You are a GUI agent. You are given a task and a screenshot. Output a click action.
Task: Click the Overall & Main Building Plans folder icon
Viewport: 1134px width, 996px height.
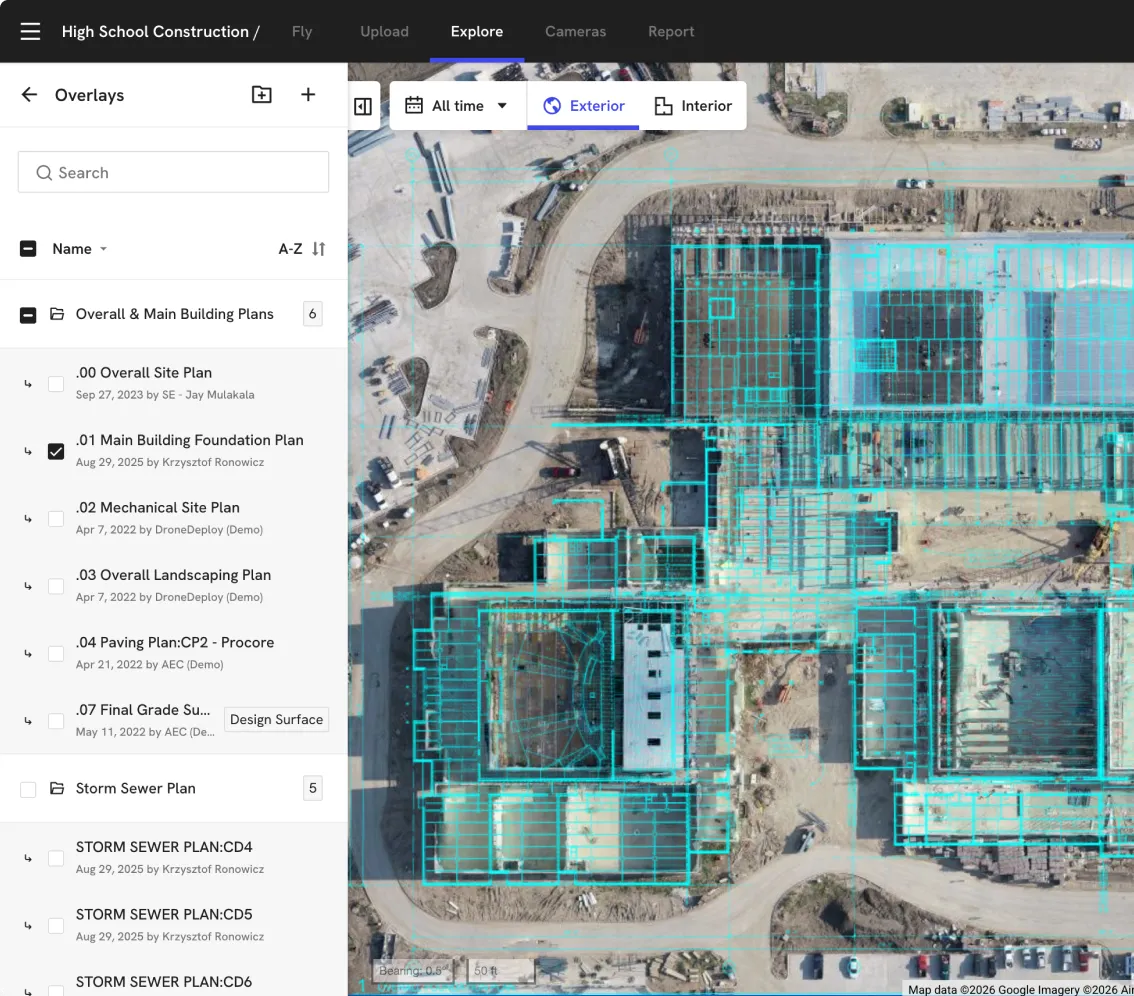click(x=57, y=314)
